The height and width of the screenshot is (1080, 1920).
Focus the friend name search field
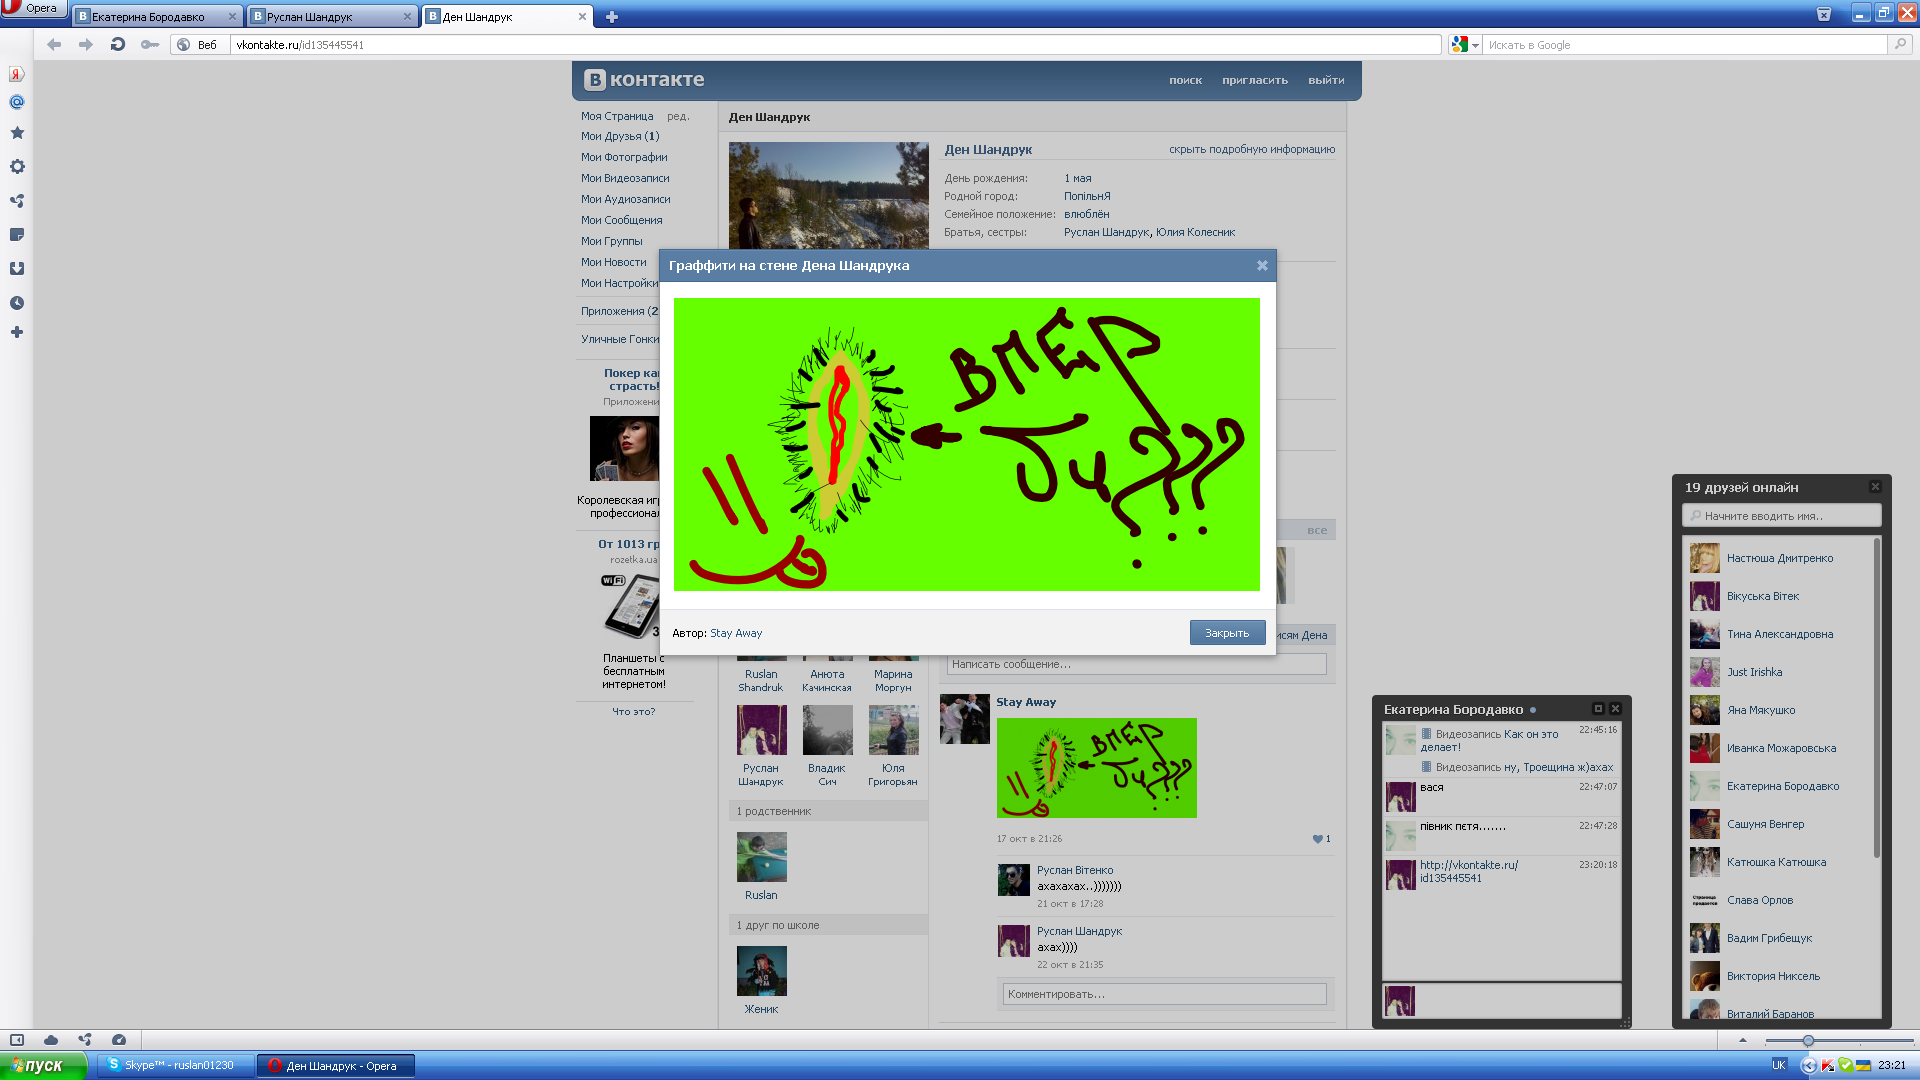(x=1782, y=516)
